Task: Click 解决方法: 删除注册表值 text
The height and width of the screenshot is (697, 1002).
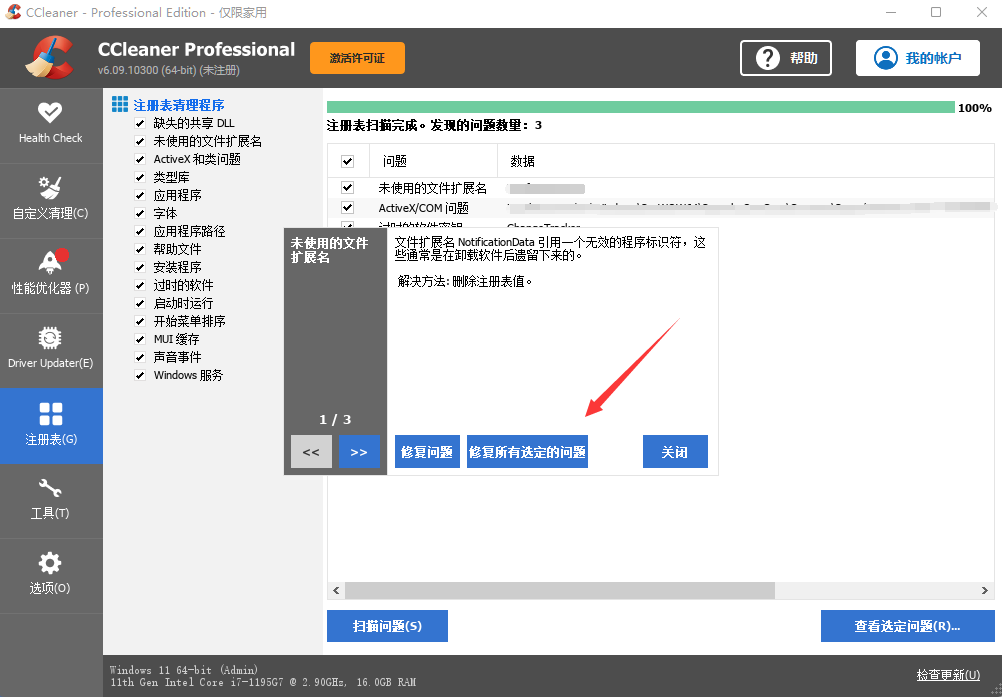Action: point(465,281)
